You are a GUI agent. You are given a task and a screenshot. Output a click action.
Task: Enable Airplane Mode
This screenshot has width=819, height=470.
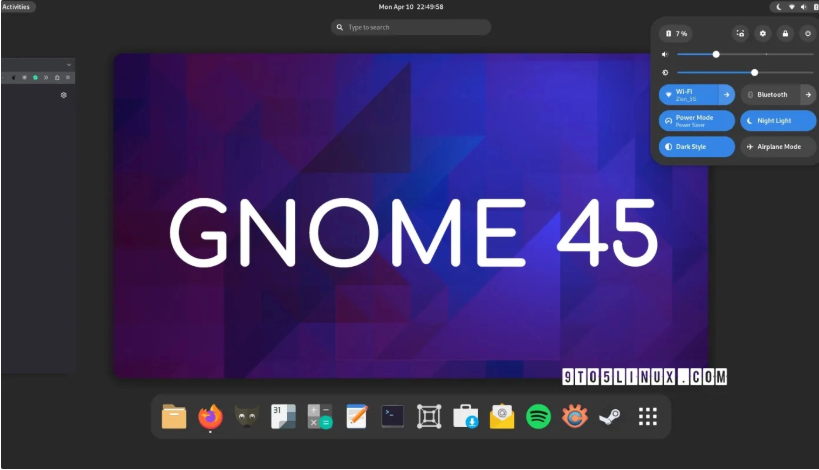click(778, 147)
